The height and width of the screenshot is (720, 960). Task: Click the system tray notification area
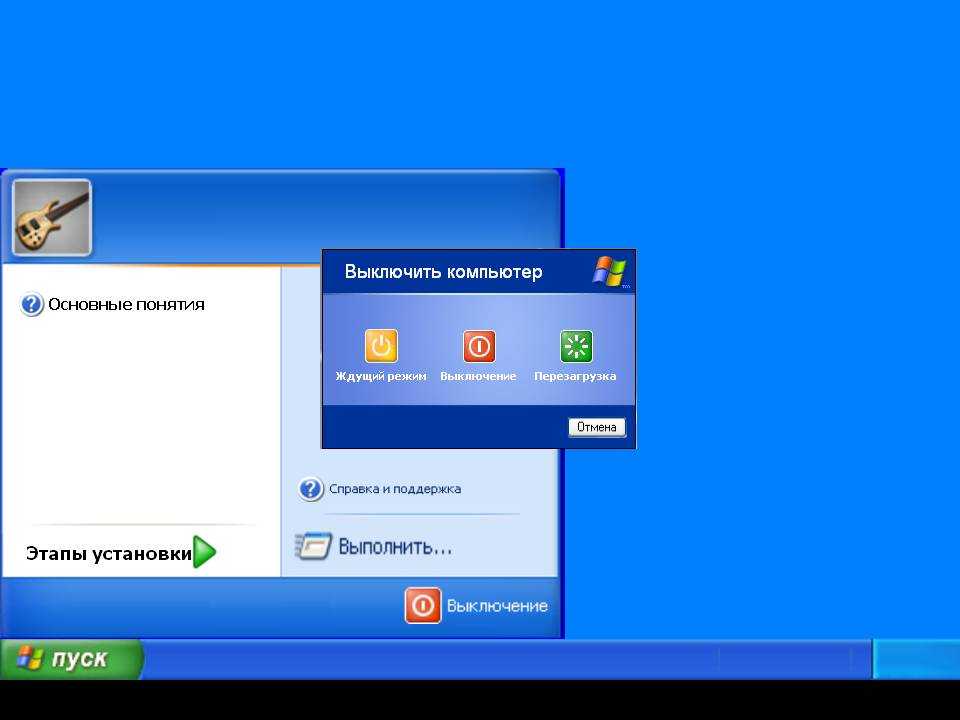pos(916,659)
